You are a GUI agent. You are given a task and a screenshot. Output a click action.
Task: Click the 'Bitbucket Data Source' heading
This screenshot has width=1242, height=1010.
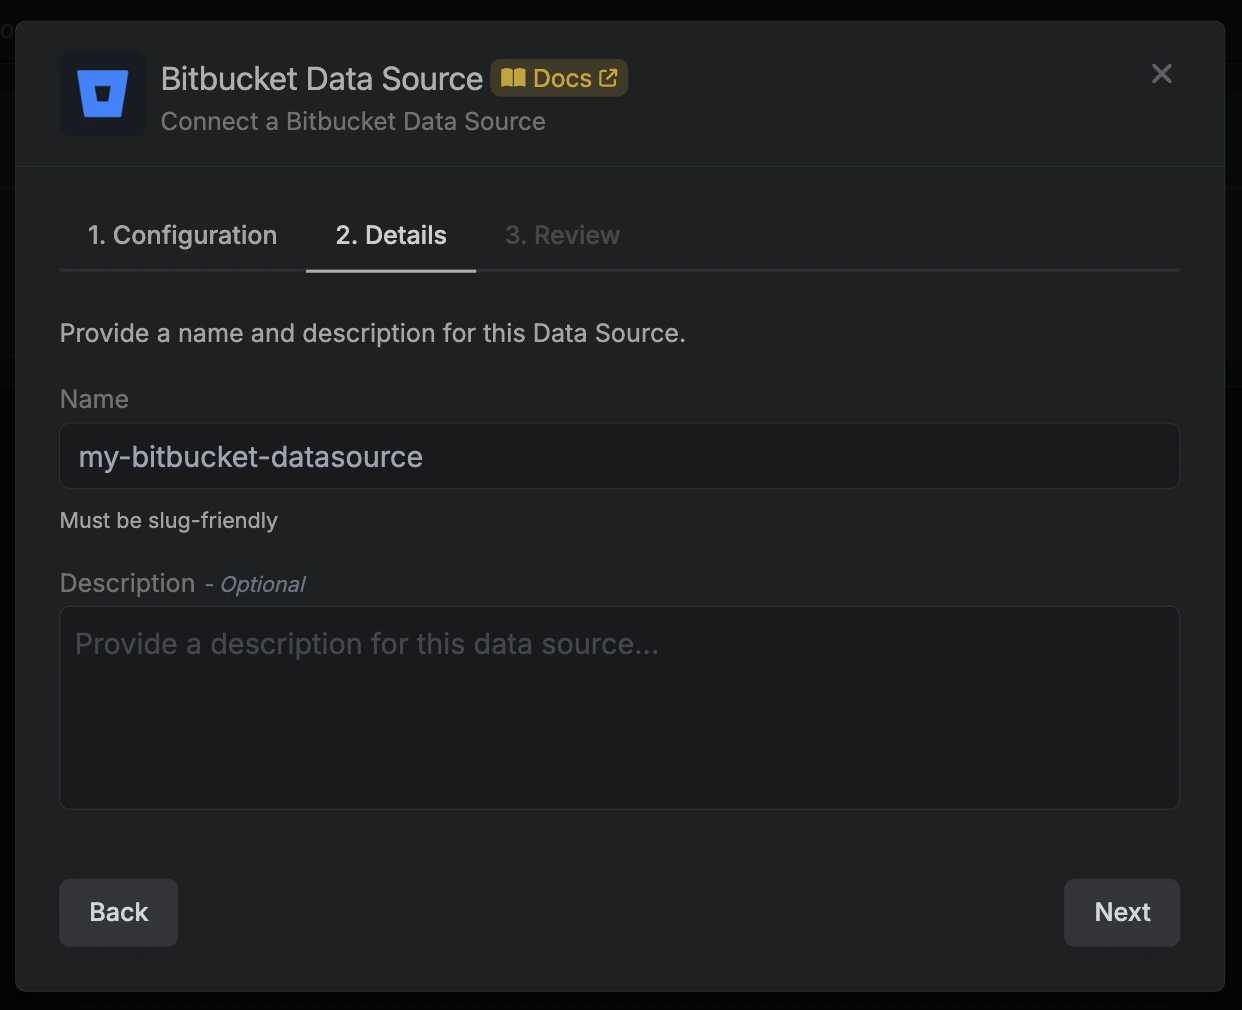322,79
